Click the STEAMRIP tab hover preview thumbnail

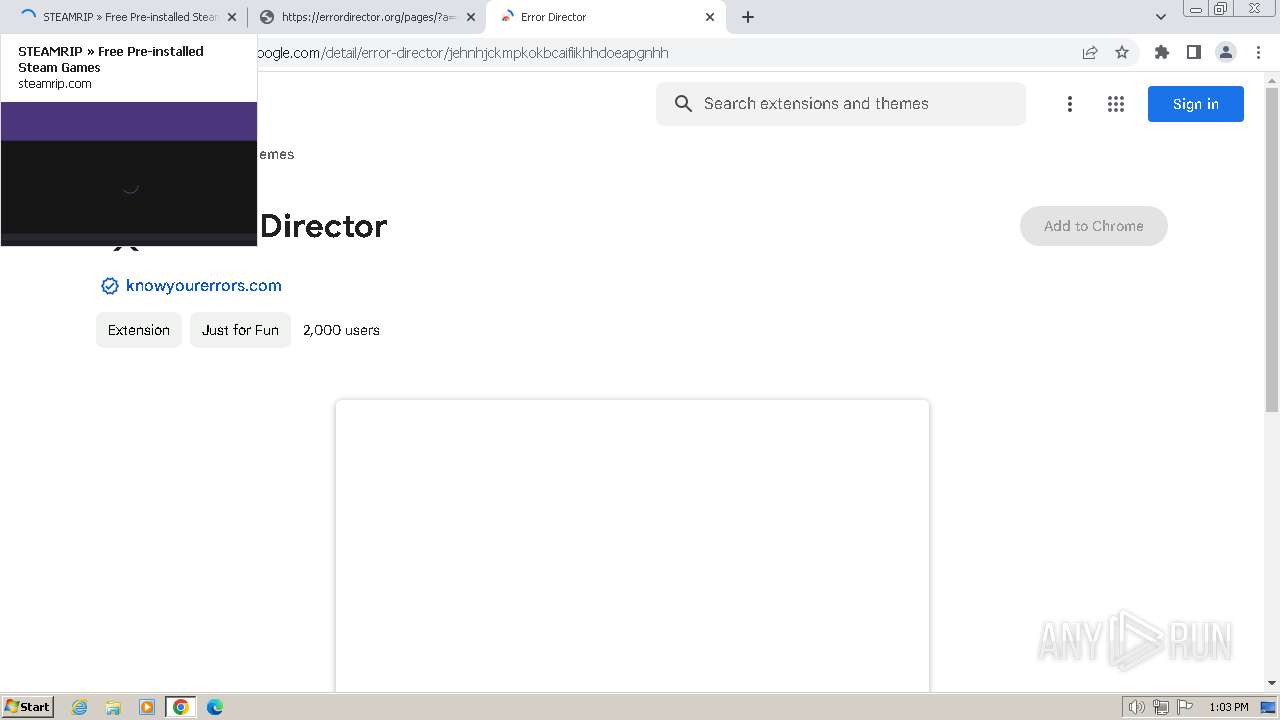pyautogui.click(x=129, y=173)
